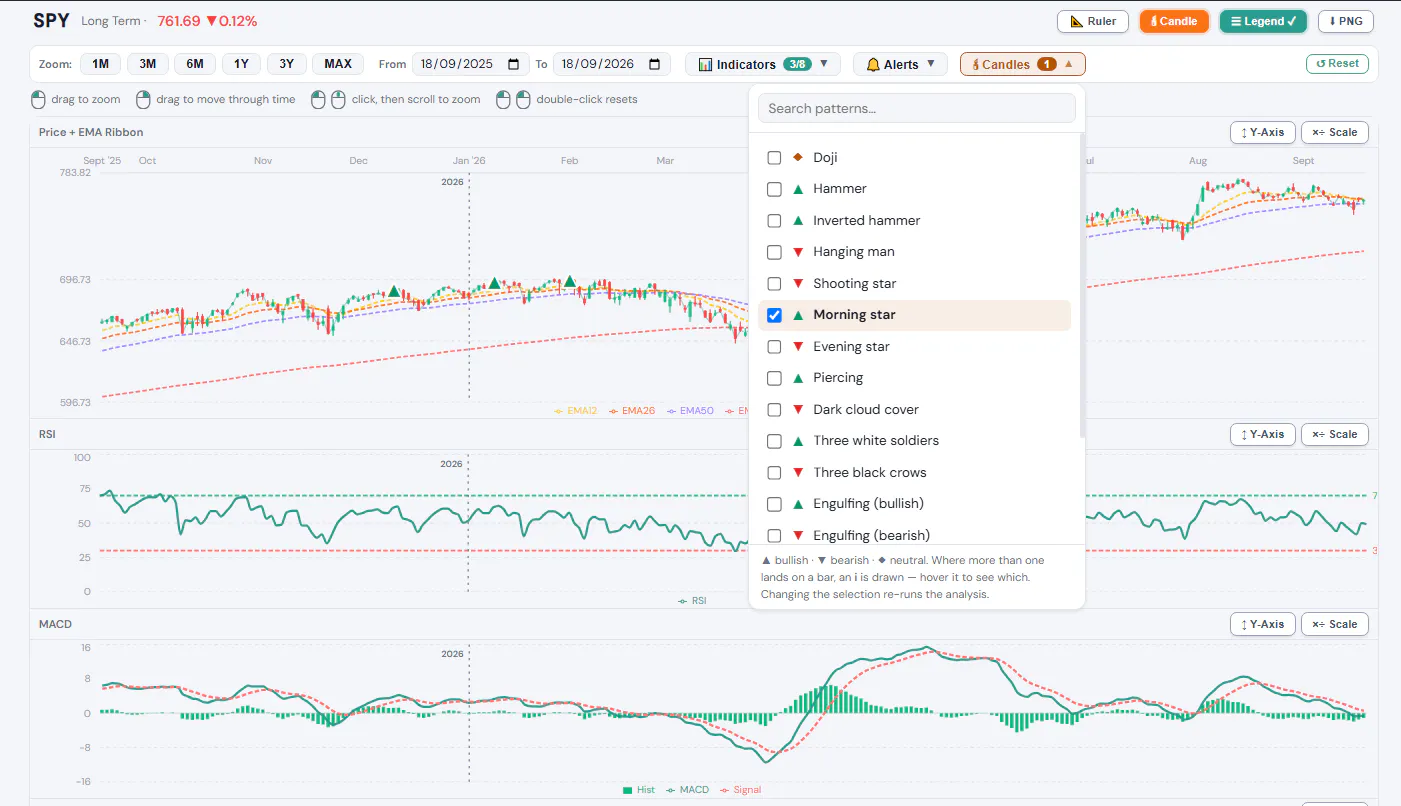Check the Hanging man checkbox
1401x806 pixels.
[774, 252]
